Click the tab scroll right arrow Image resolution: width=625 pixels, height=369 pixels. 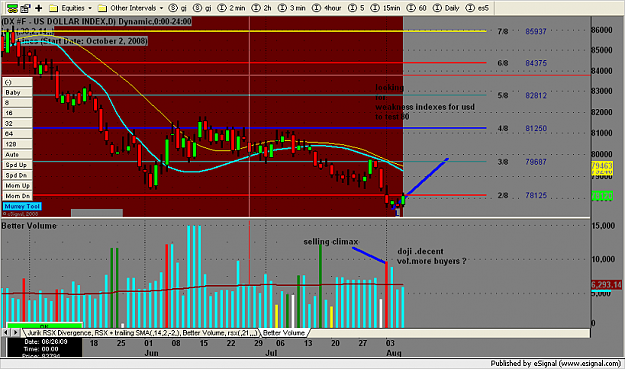15,332
